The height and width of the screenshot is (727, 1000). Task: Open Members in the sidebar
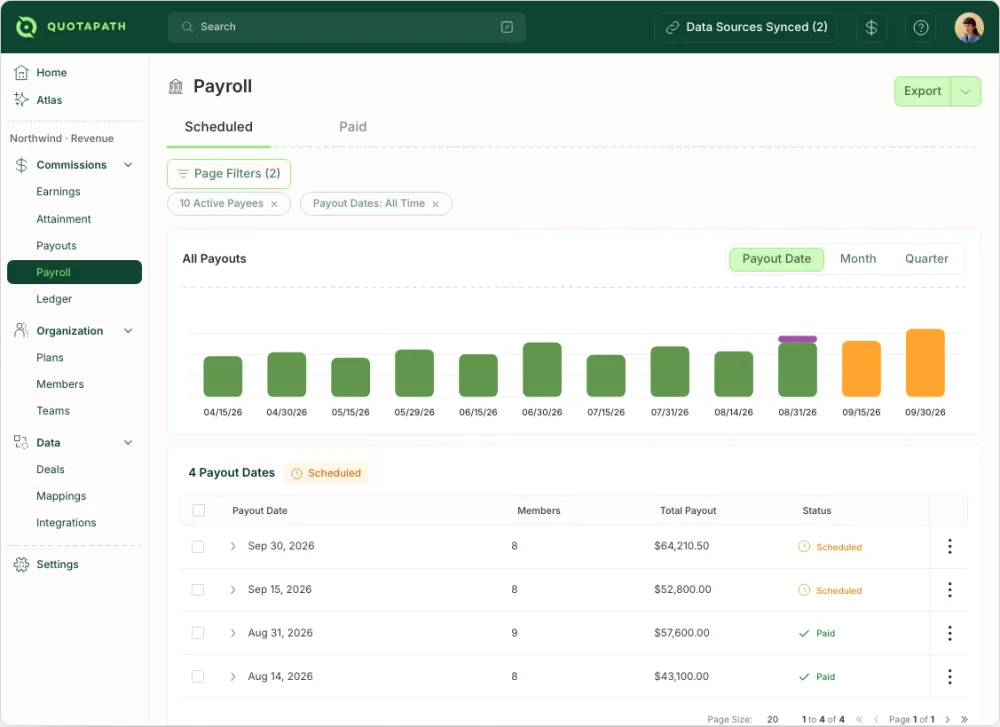pos(60,384)
